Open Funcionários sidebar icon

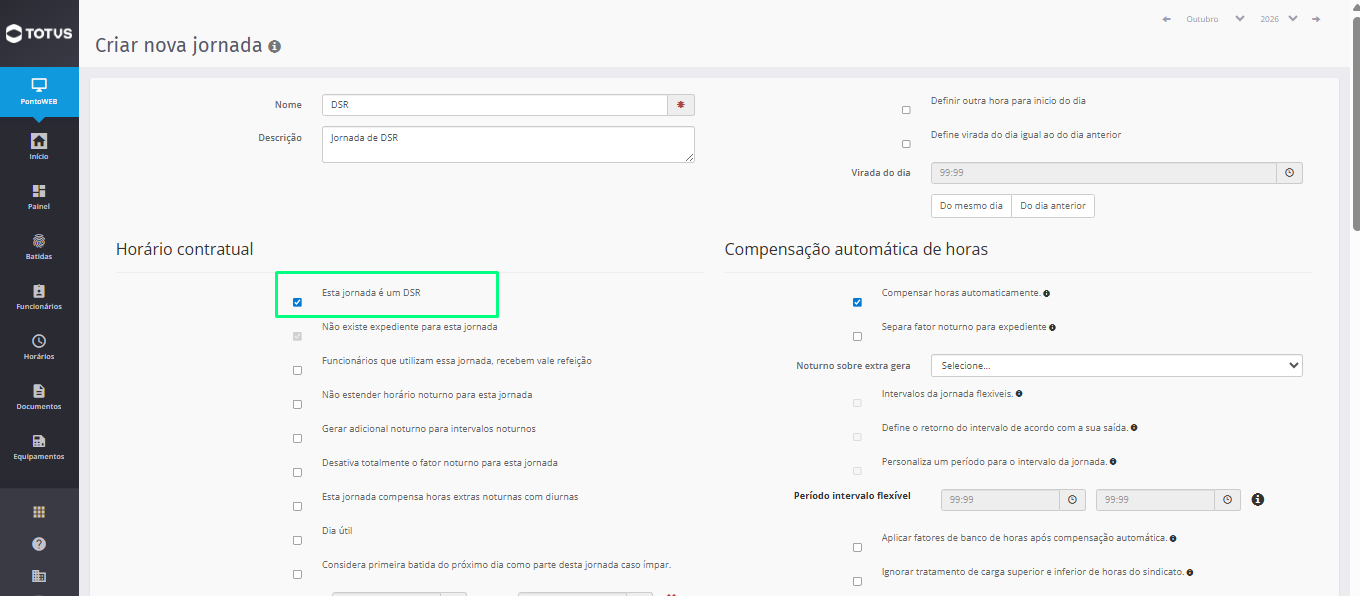(39, 291)
